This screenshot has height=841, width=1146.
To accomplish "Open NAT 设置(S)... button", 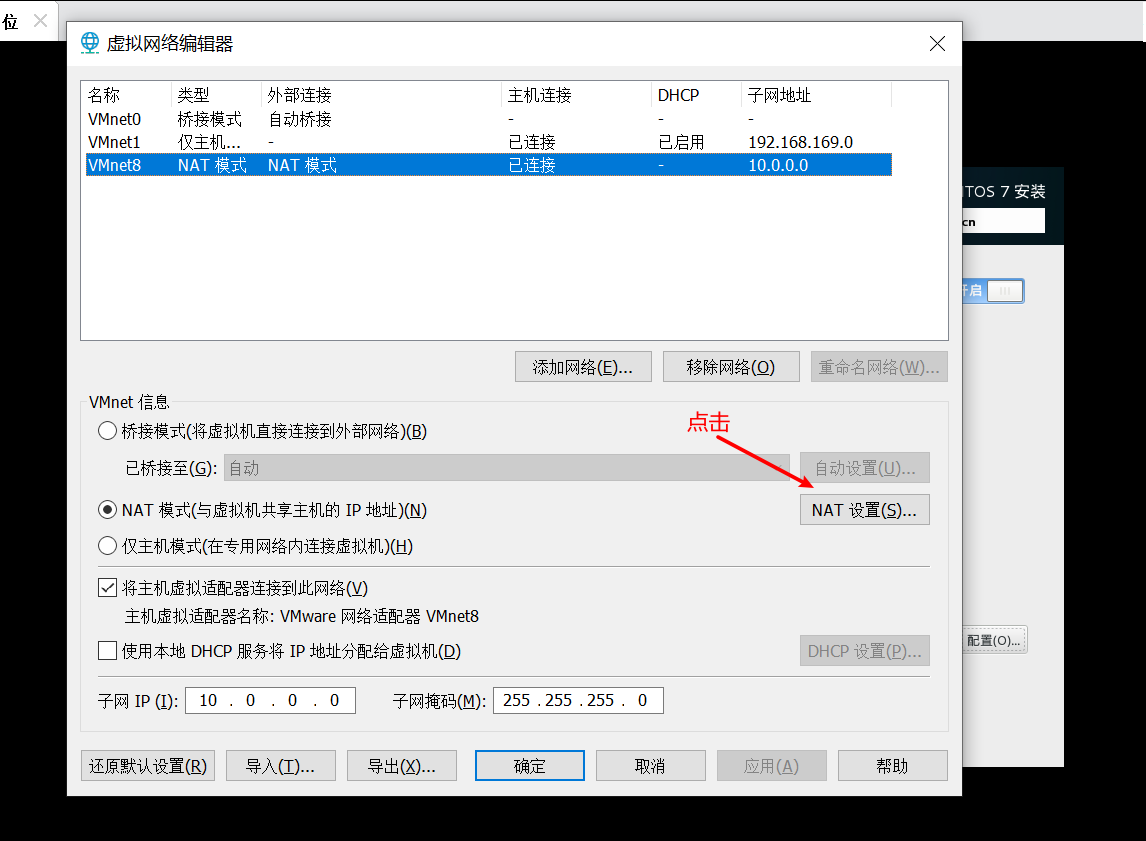I will point(865,510).
